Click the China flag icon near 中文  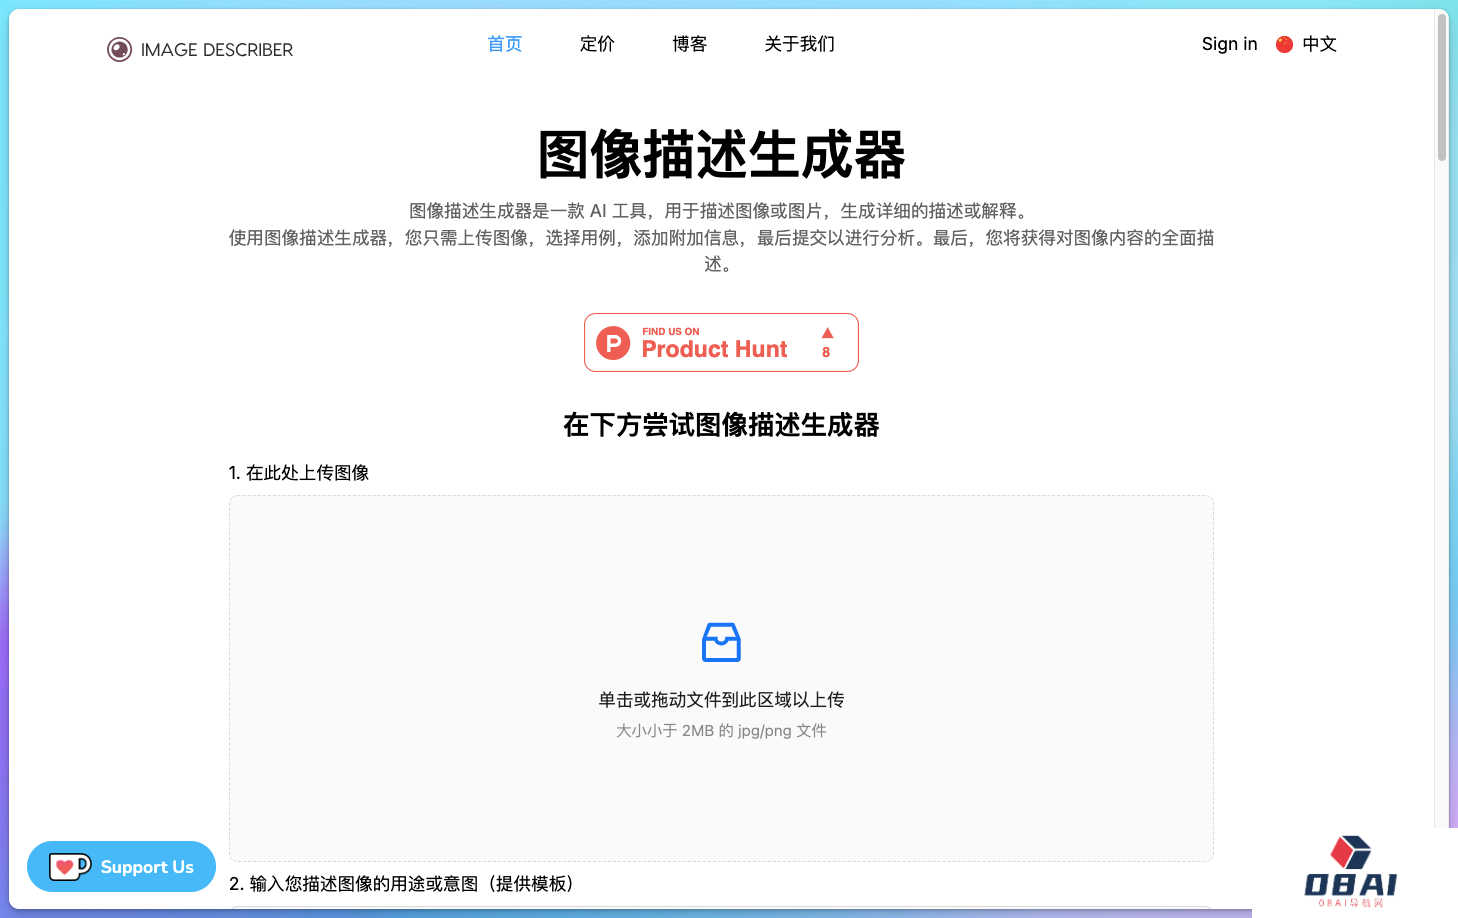pos(1284,44)
